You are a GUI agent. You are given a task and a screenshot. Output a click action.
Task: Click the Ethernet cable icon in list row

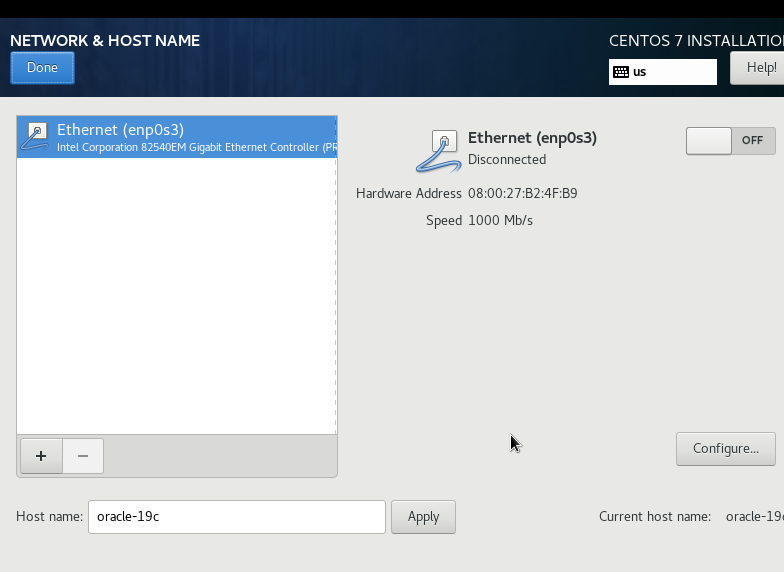pos(35,137)
